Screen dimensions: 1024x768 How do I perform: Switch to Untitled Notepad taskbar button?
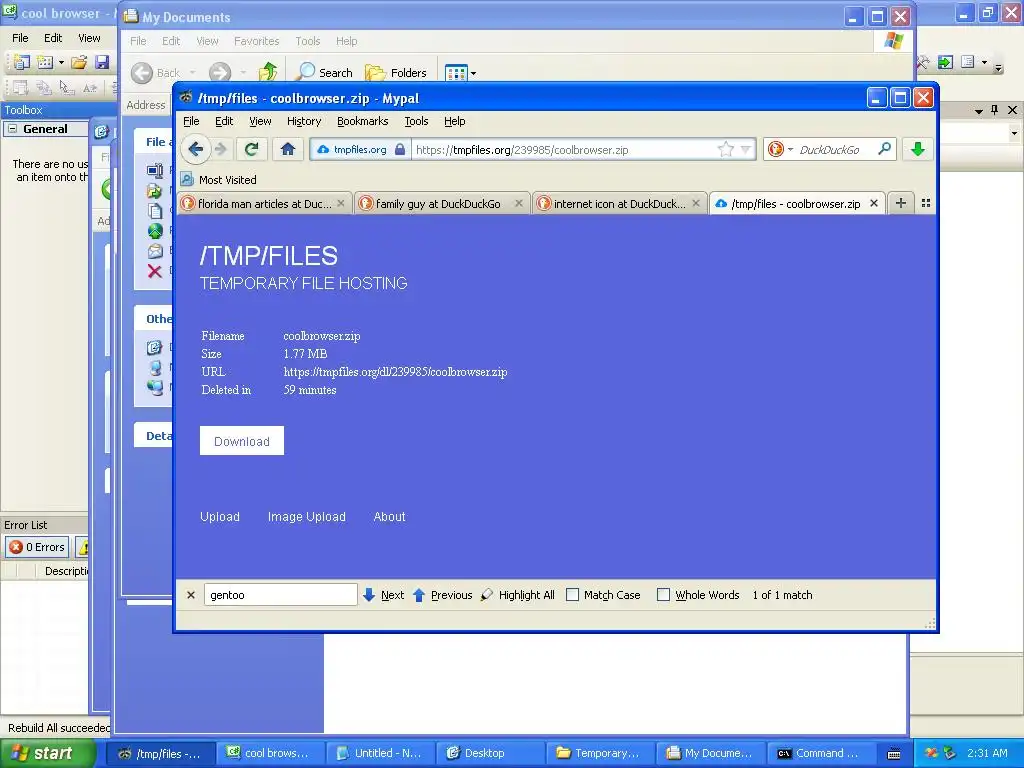(379, 753)
